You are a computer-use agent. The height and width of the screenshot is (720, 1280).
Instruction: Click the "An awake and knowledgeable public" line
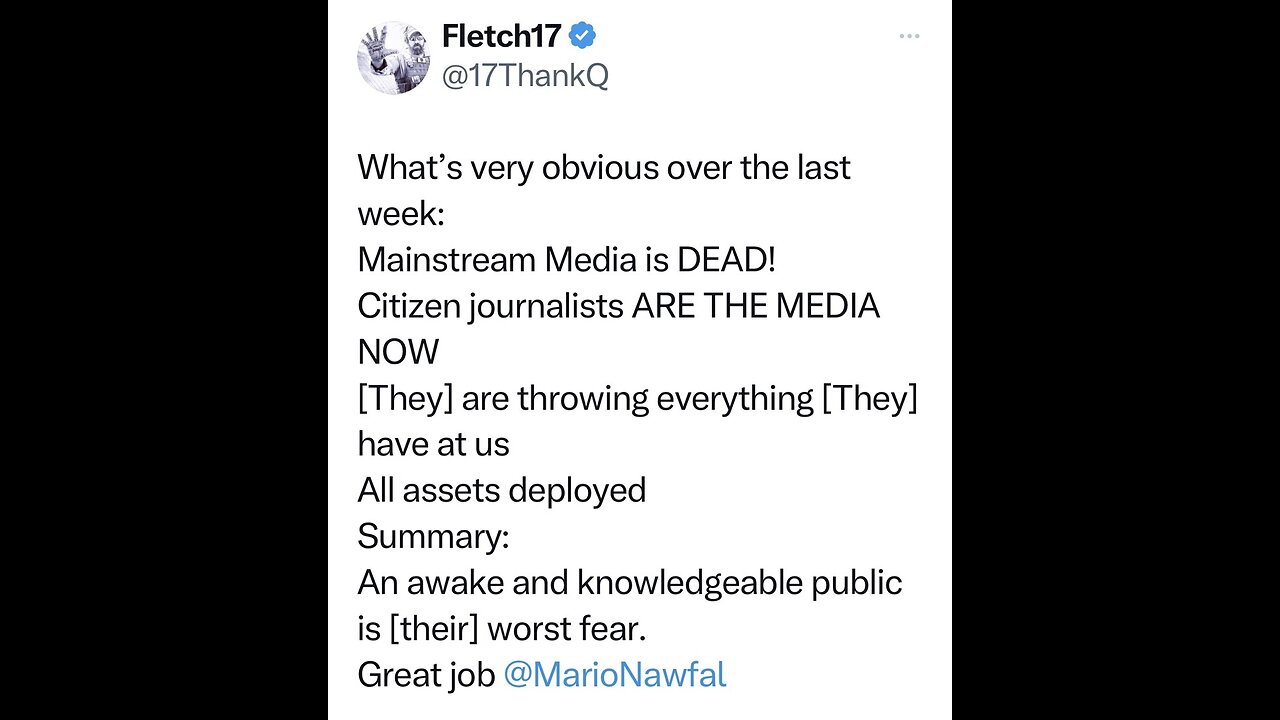629,582
